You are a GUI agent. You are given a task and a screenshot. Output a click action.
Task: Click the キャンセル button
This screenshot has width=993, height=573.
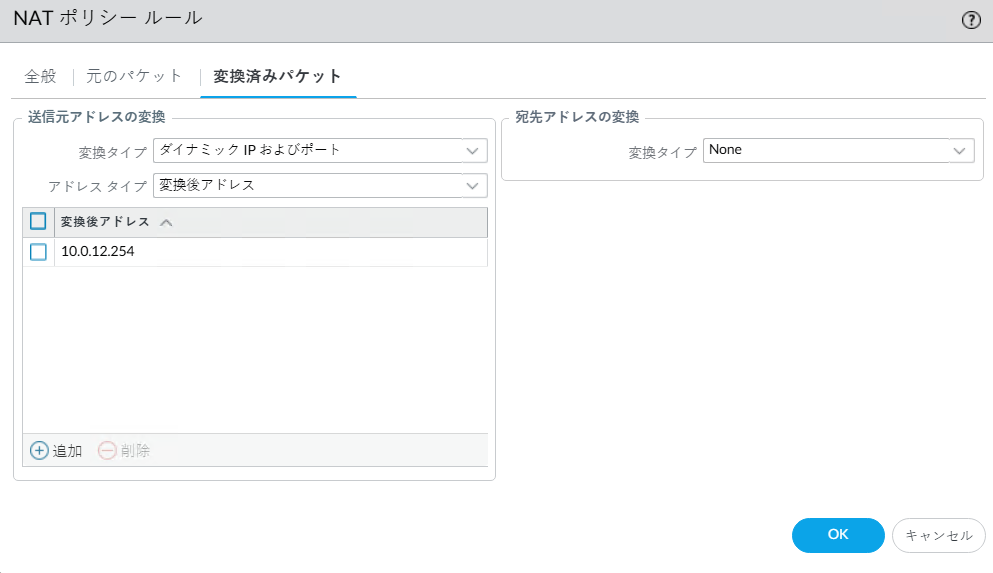[x=938, y=535]
